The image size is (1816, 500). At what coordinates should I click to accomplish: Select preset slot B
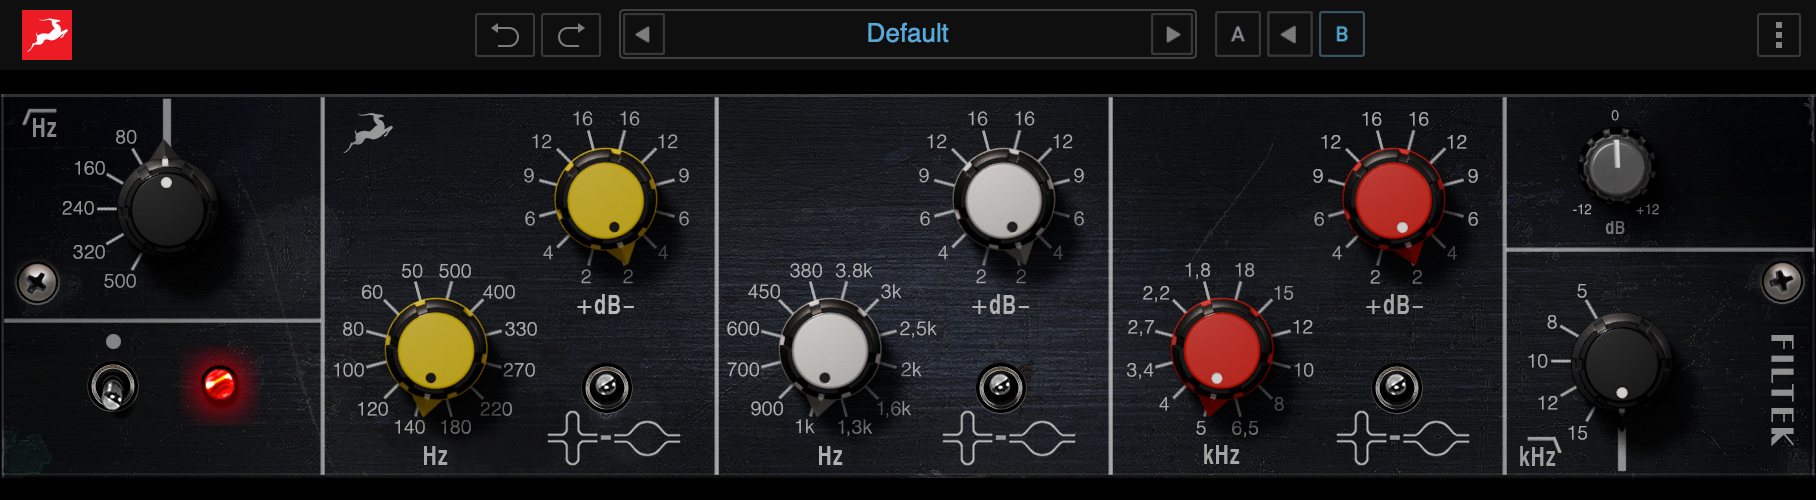coord(1341,35)
